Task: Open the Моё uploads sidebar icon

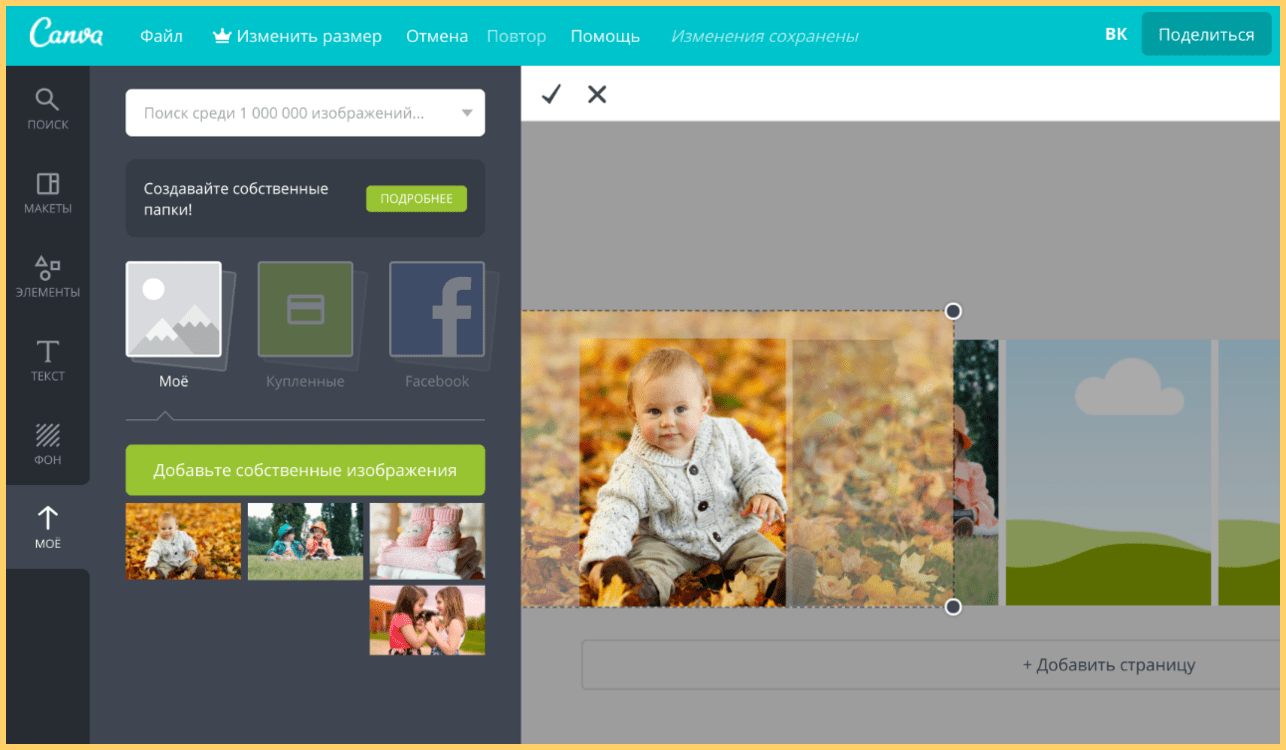Action: click(48, 527)
